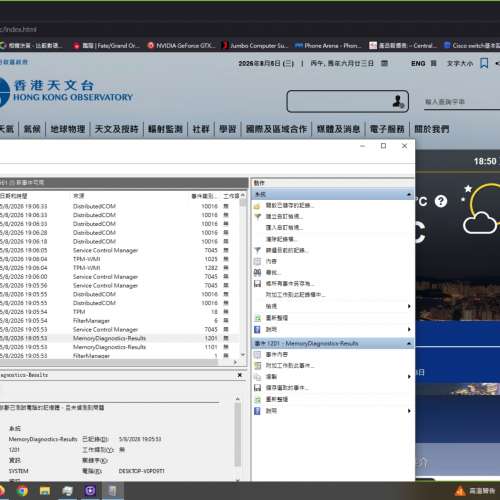The width and height of the screenshot is (500, 500).
Task: Click the Event Viewer taskbar icon
Action: (112, 491)
